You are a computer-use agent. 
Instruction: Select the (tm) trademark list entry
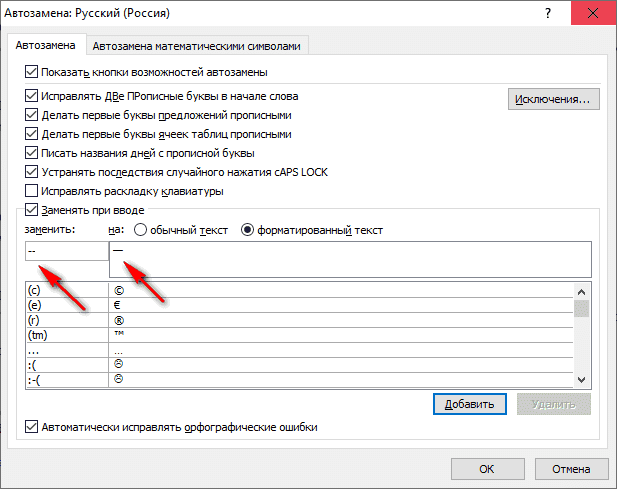(x=64, y=335)
